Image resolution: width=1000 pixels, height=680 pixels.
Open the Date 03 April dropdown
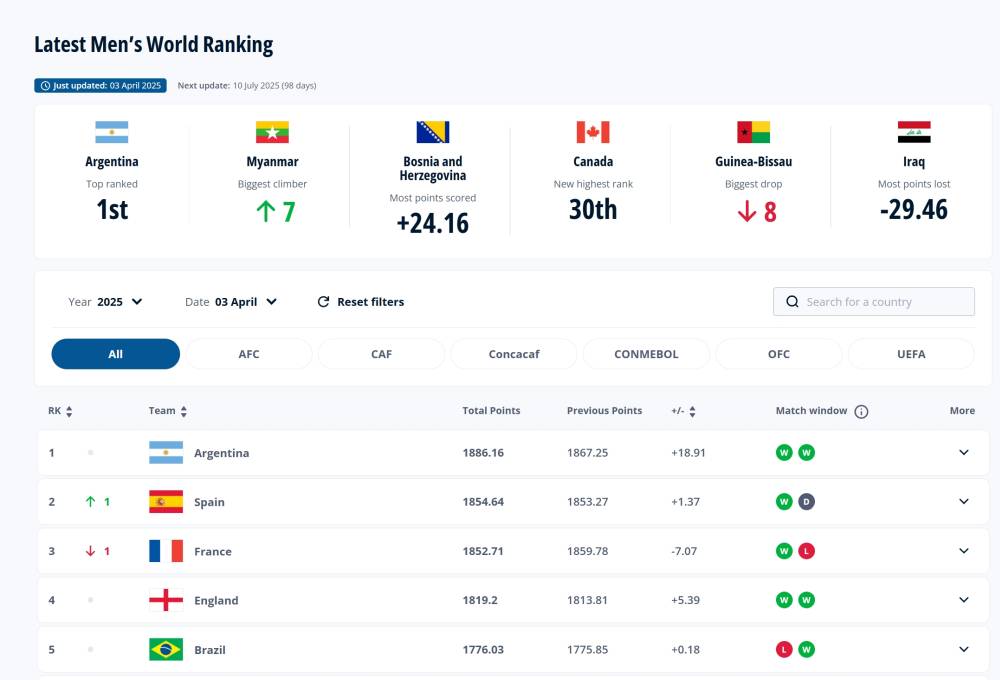tap(232, 302)
